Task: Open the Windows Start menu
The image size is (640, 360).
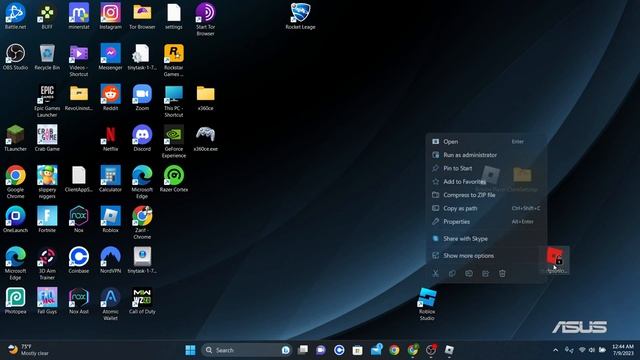Action: click(190, 350)
